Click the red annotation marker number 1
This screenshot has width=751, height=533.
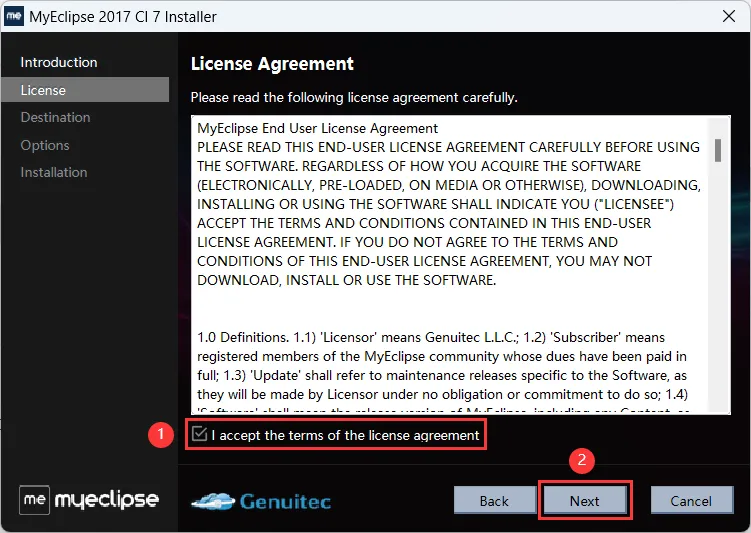tap(161, 434)
